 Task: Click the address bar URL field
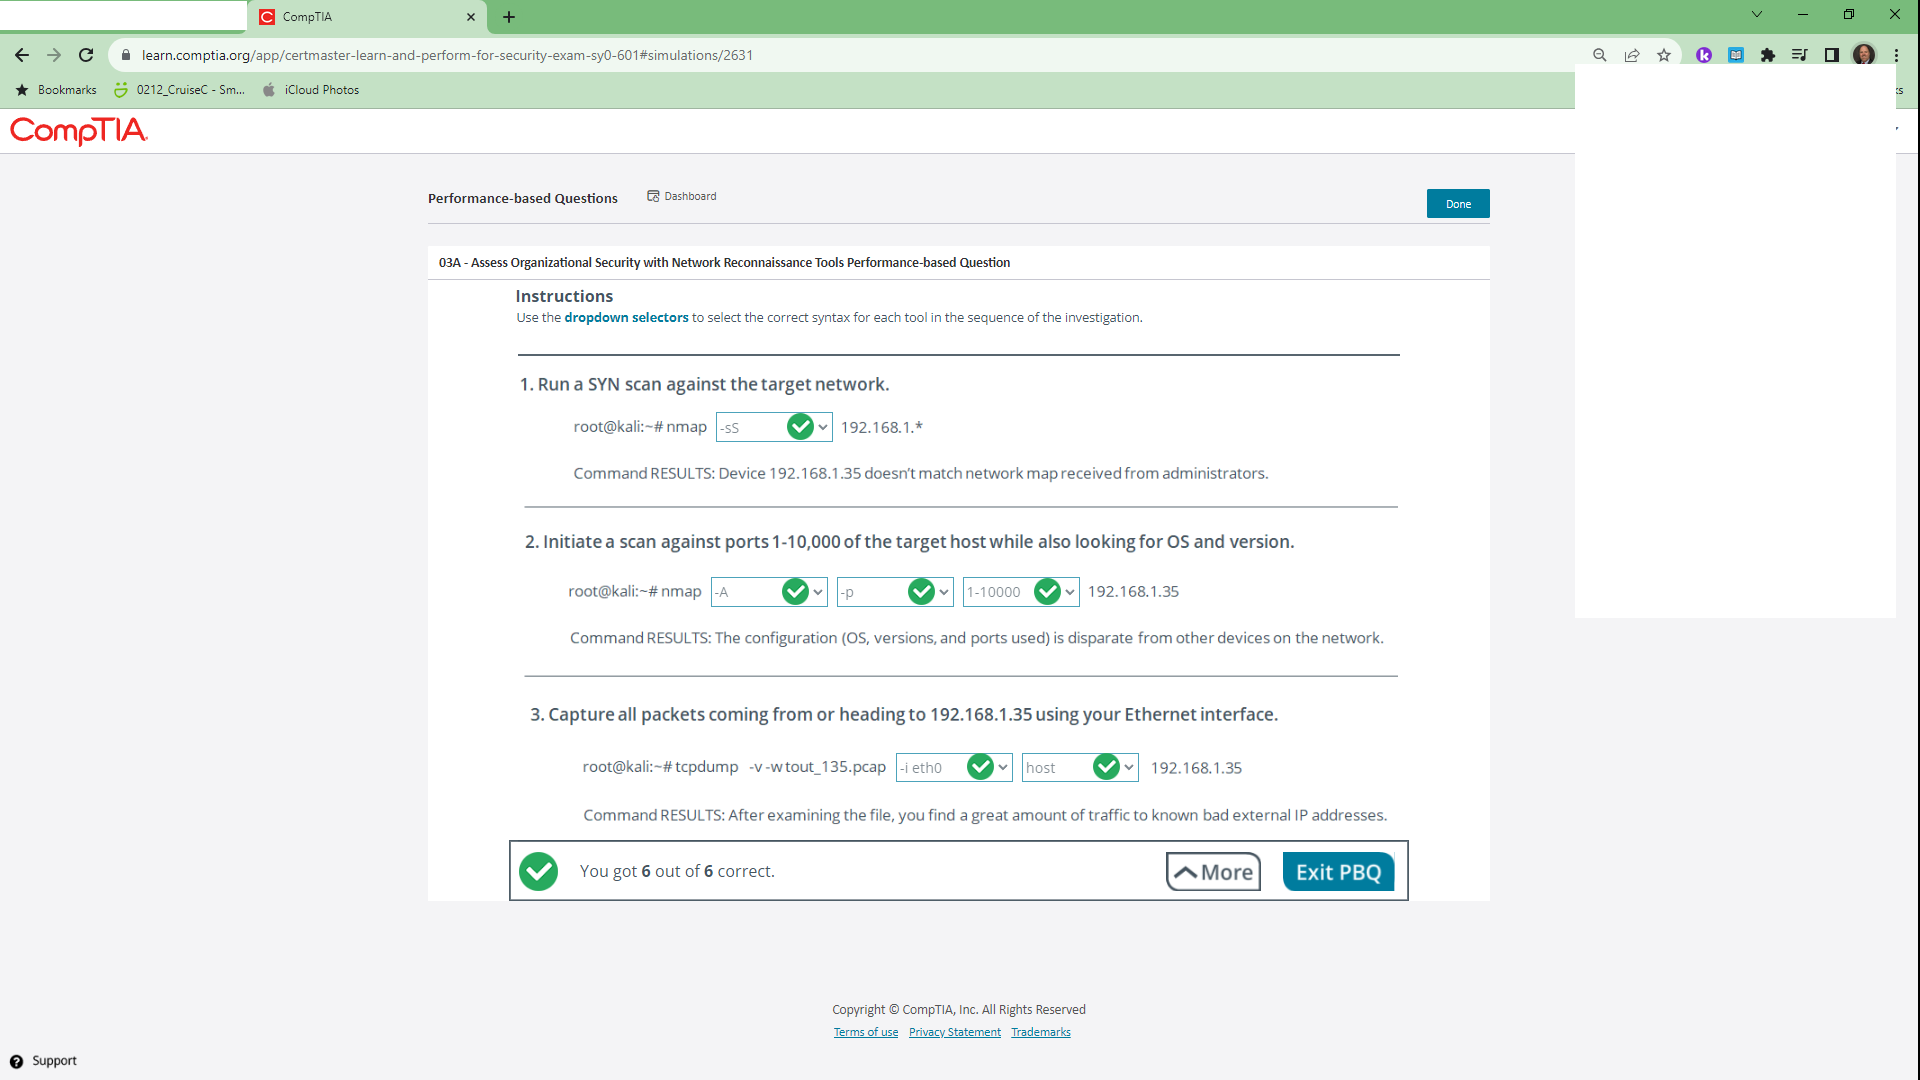(700, 55)
